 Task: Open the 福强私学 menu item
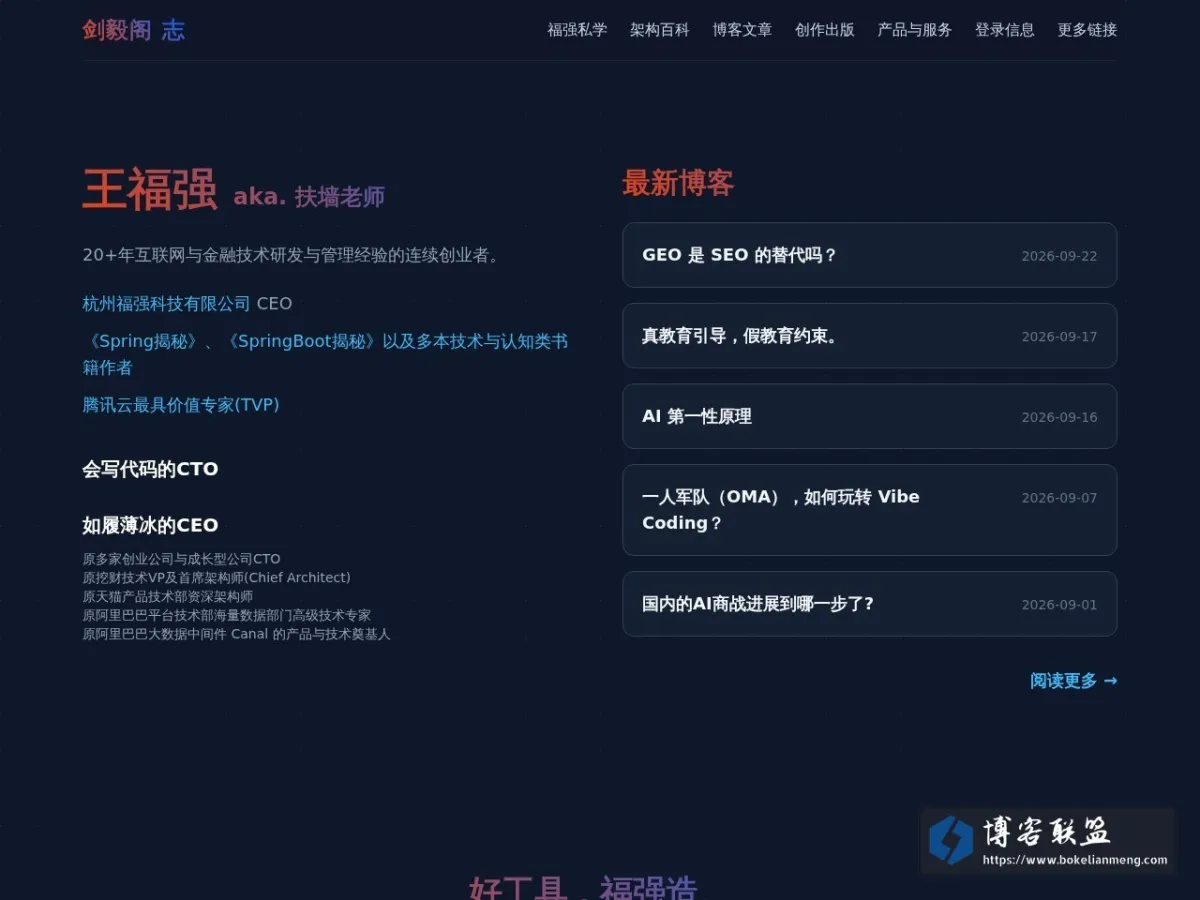[x=577, y=30]
